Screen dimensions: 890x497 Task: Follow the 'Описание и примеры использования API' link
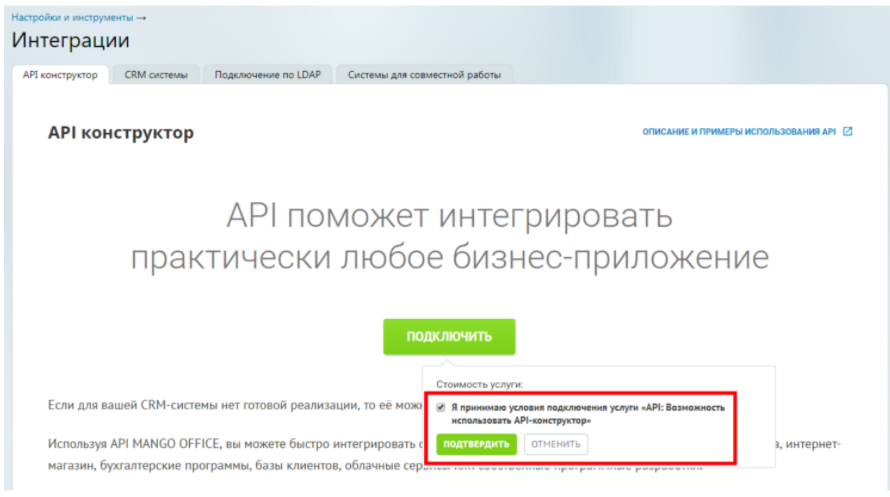coord(738,132)
